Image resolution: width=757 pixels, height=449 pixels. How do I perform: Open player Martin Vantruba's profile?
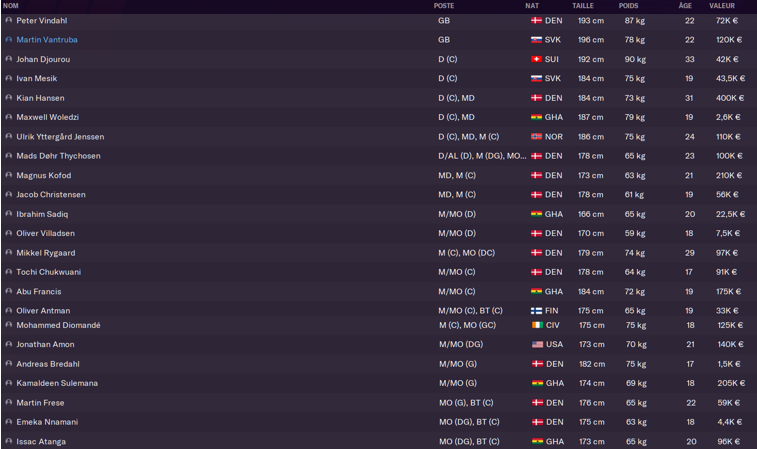(x=47, y=40)
